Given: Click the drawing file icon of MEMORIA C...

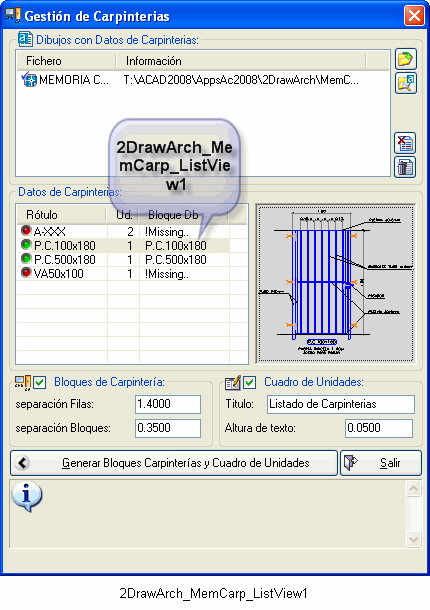Looking at the screenshot, I should tap(29, 79).
